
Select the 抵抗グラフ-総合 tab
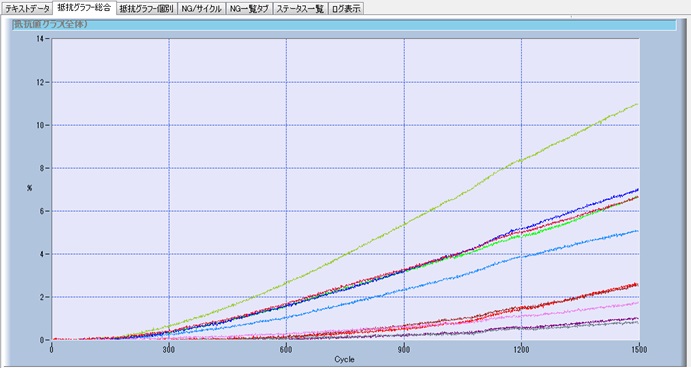pos(84,7)
